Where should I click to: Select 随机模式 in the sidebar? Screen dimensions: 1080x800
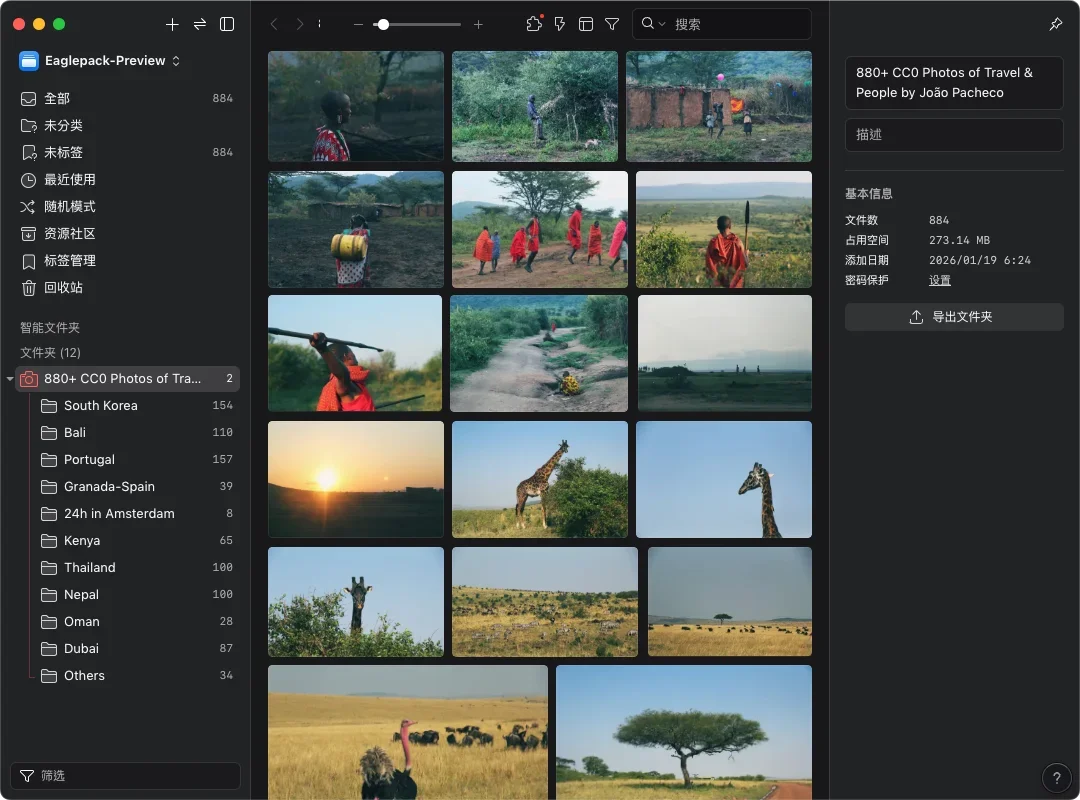[70, 207]
